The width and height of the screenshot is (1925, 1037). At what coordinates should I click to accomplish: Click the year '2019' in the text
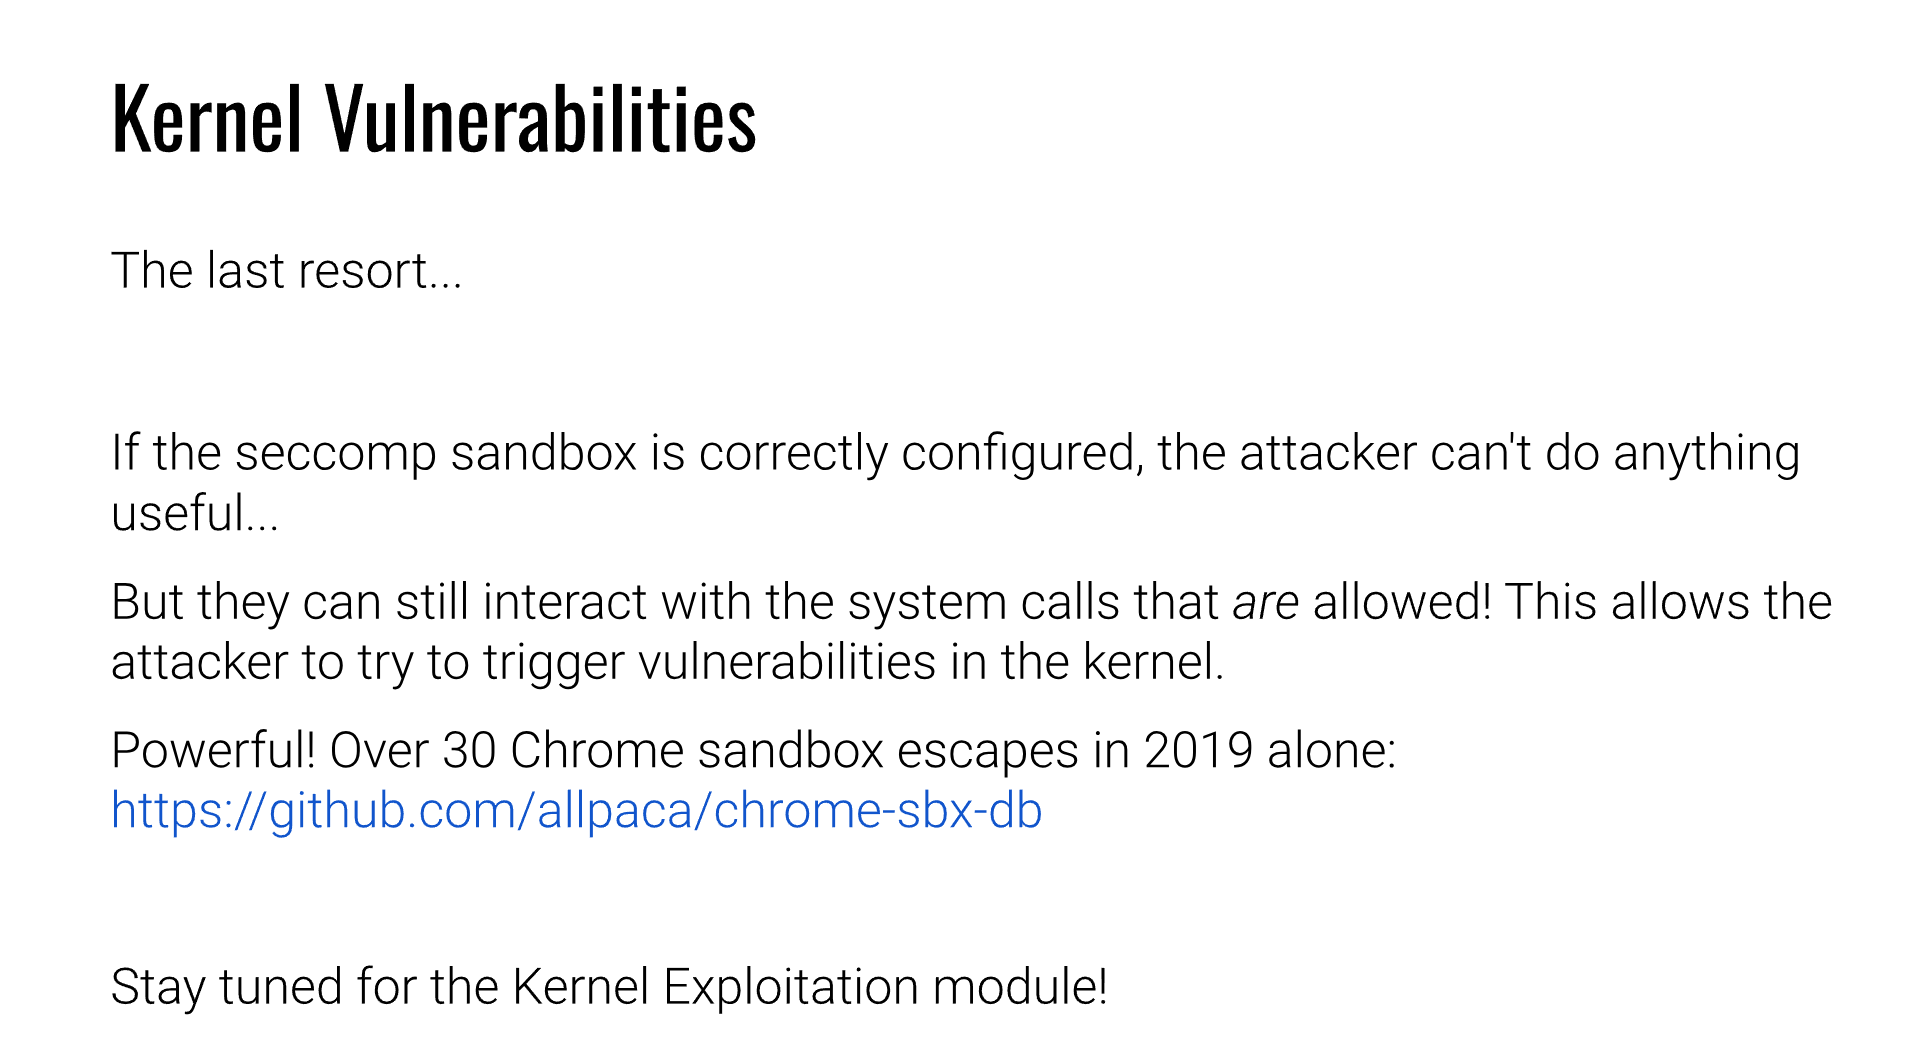pos(1198,750)
